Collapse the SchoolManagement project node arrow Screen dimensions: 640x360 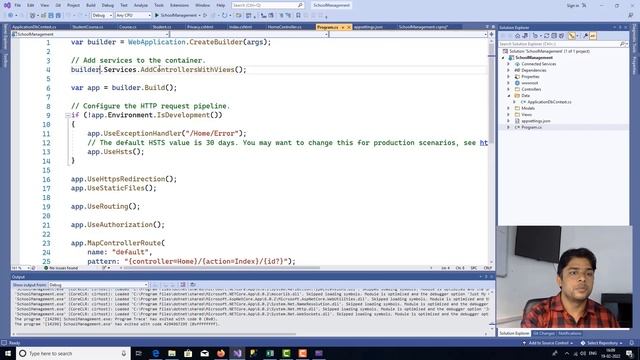pos(503,58)
